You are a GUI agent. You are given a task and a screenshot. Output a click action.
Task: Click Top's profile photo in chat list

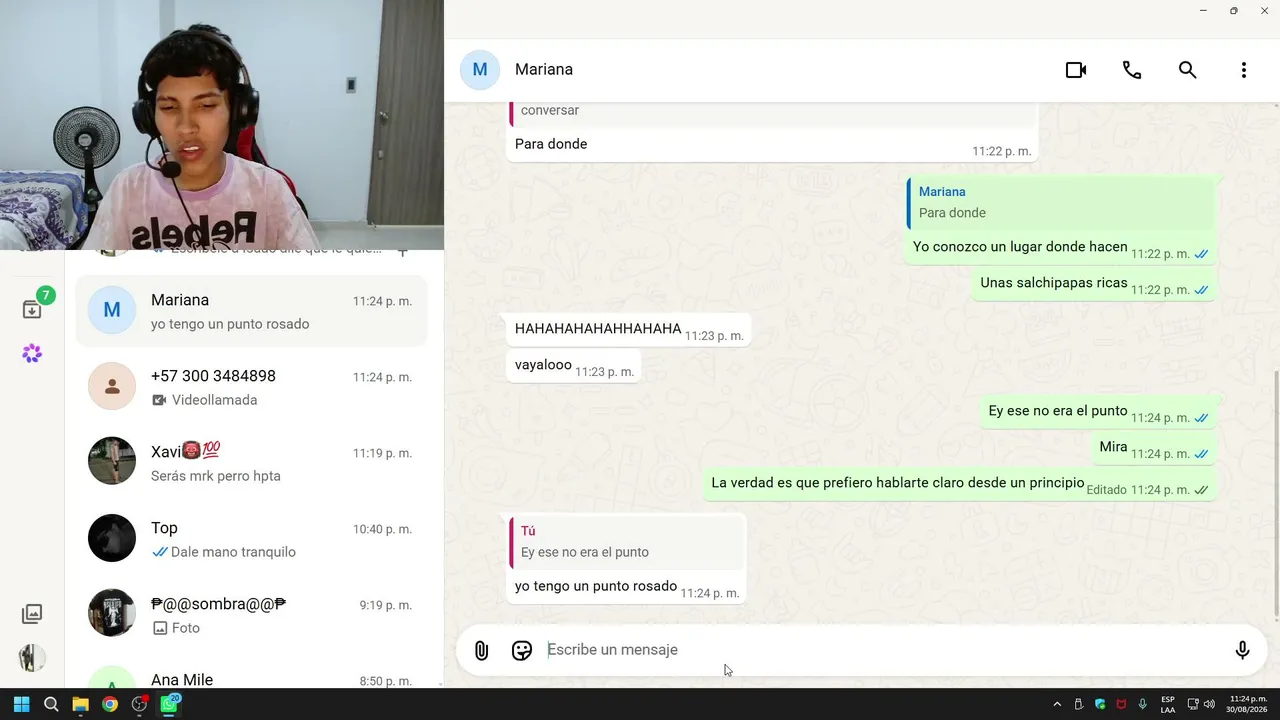(112, 538)
